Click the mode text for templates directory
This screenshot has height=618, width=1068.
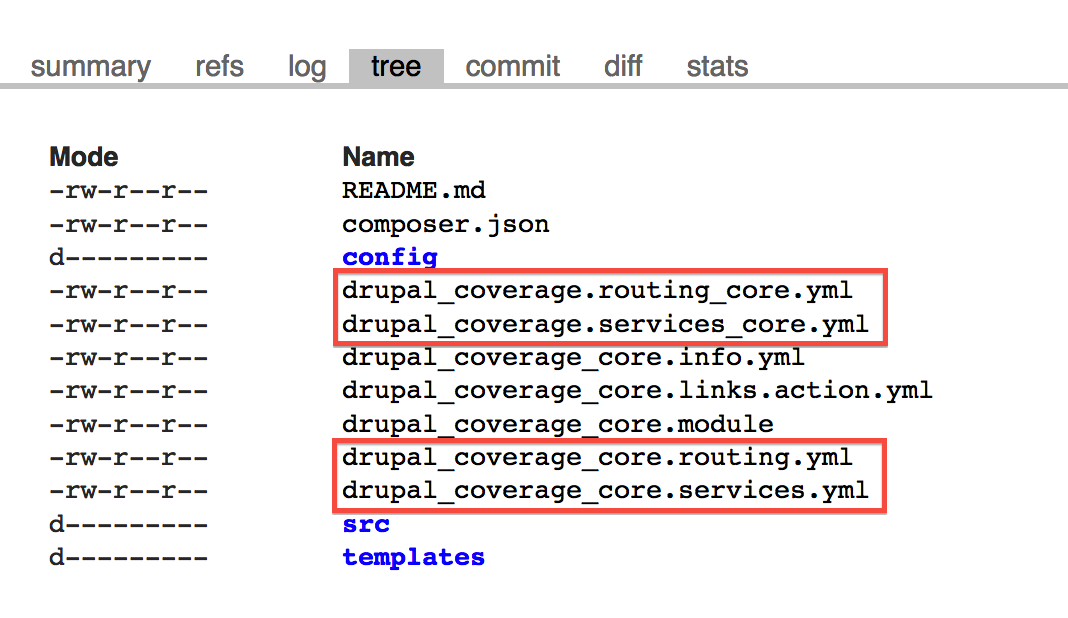(x=129, y=558)
